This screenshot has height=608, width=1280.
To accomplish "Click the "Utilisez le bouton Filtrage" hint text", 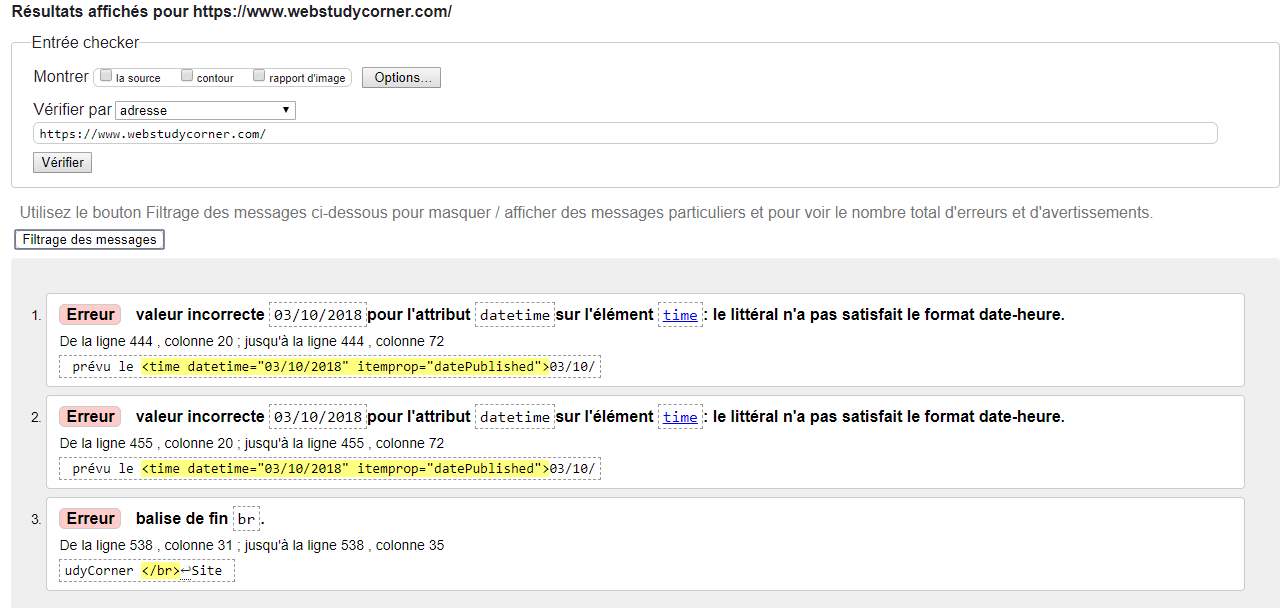I will (586, 212).
